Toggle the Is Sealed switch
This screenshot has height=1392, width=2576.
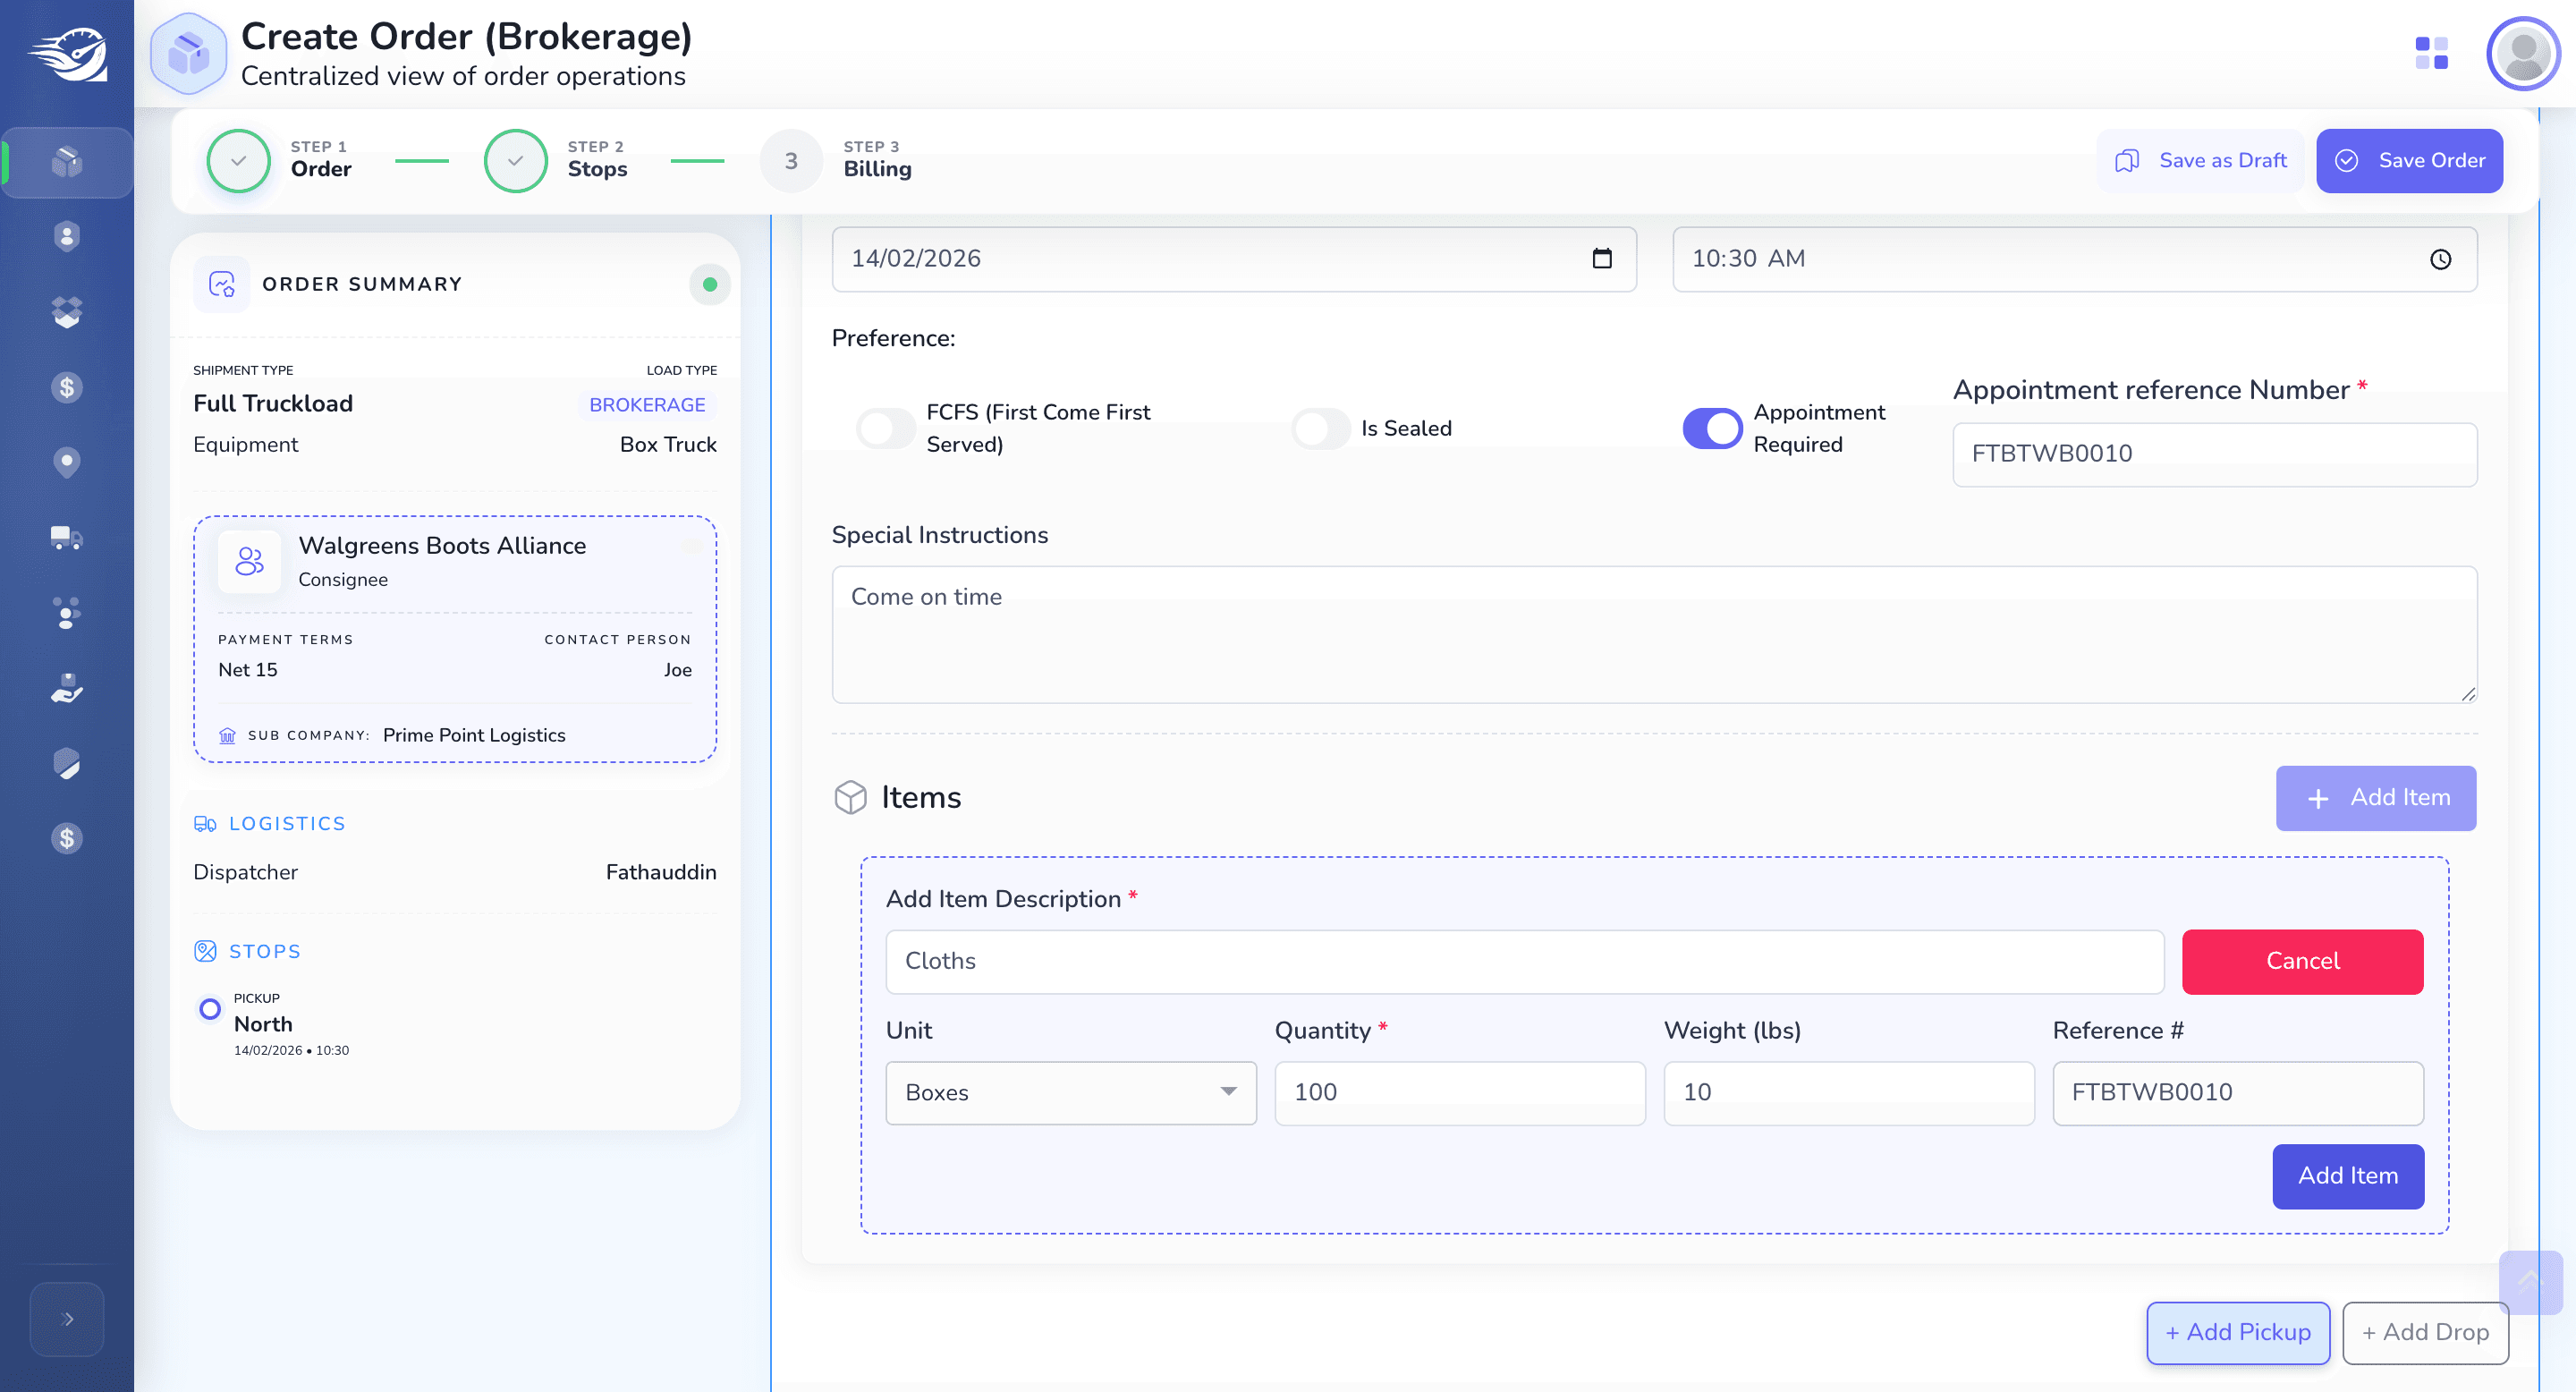(x=1320, y=429)
